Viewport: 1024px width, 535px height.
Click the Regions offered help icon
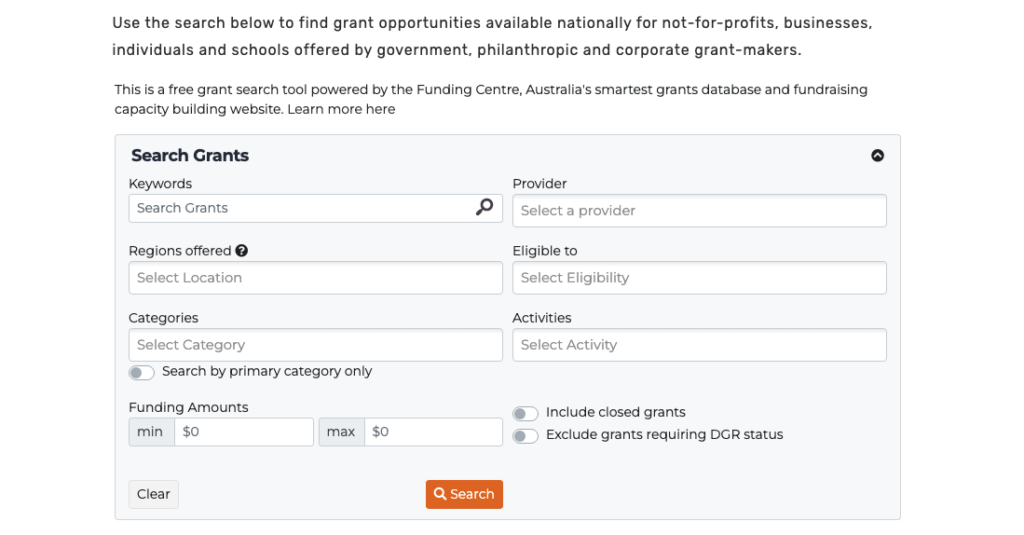[242, 251]
